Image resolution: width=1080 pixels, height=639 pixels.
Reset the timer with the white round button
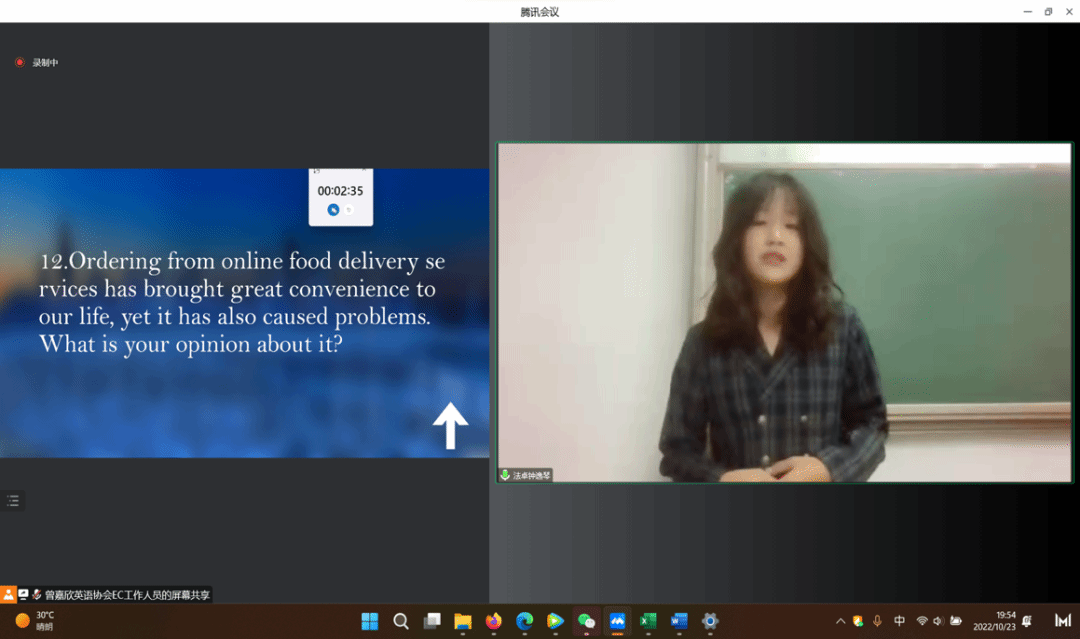tap(348, 210)
